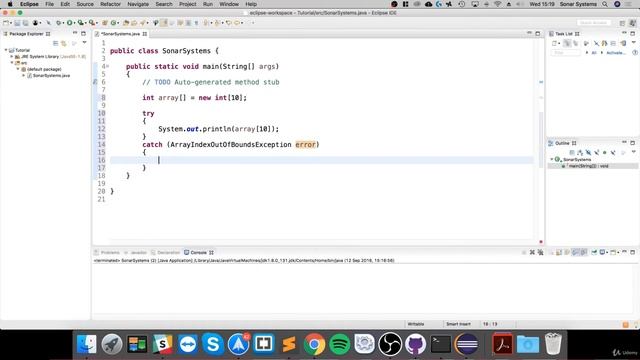Open Terminal from the Dock
The image size is (640, 360).
tap(441, 344)
